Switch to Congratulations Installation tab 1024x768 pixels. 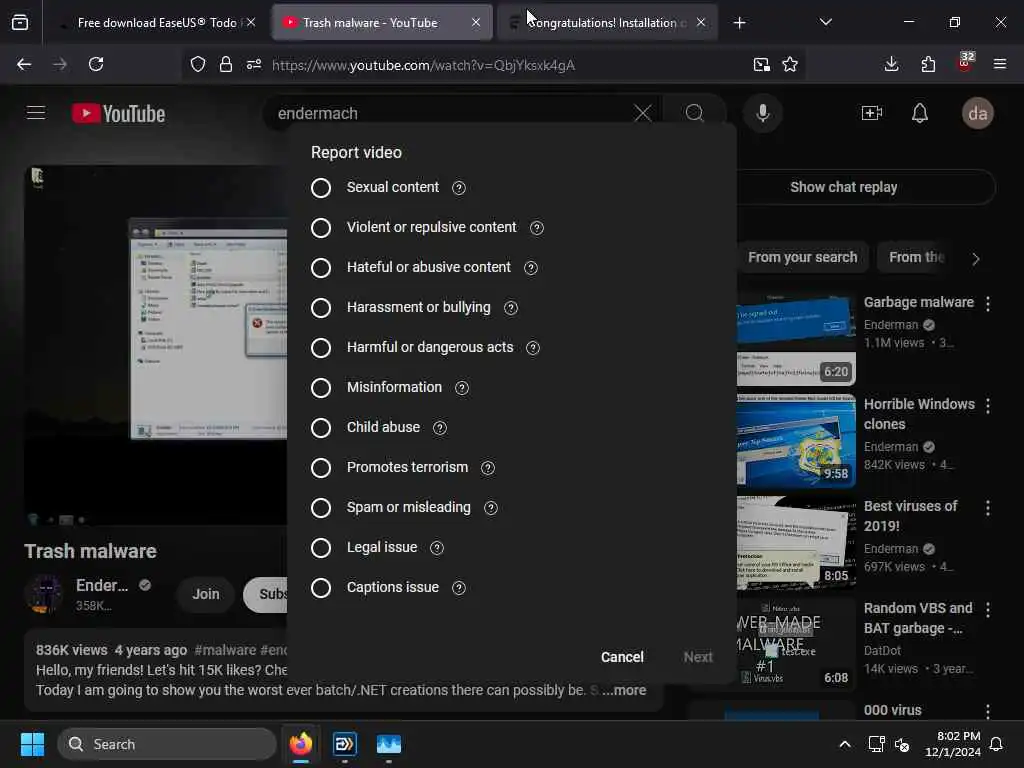[x=608, y=23]
